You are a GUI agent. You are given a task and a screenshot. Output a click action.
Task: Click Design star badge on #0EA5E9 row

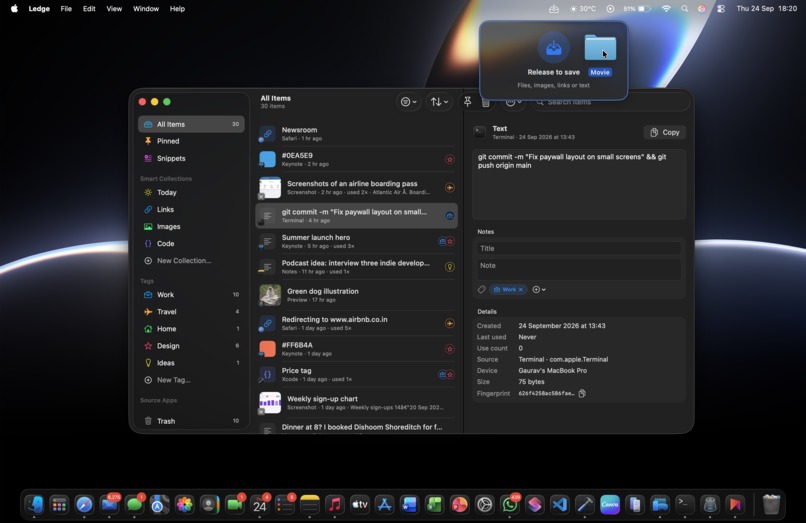pyautogui.click(x=450, y=159)
